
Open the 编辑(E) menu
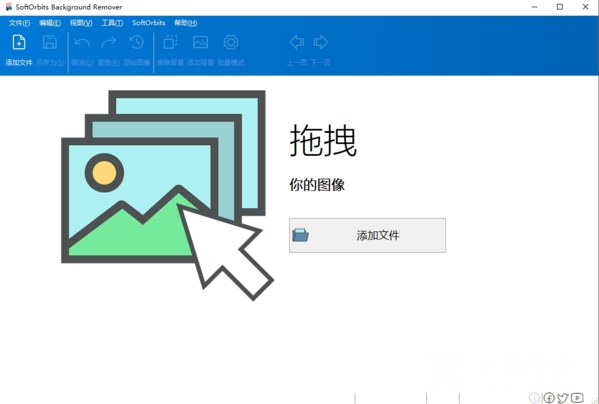50,23
